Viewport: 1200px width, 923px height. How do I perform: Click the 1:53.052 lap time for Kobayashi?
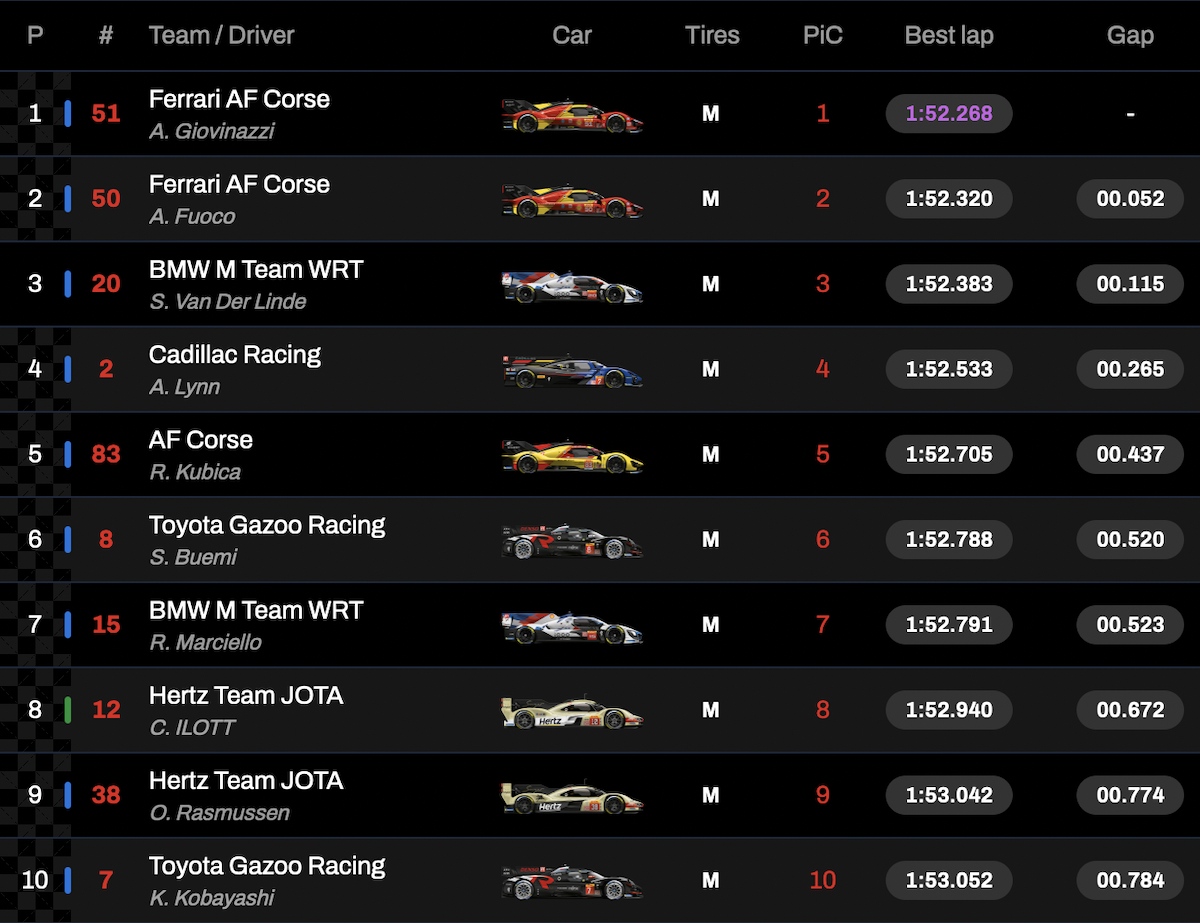tap(949, 880)
